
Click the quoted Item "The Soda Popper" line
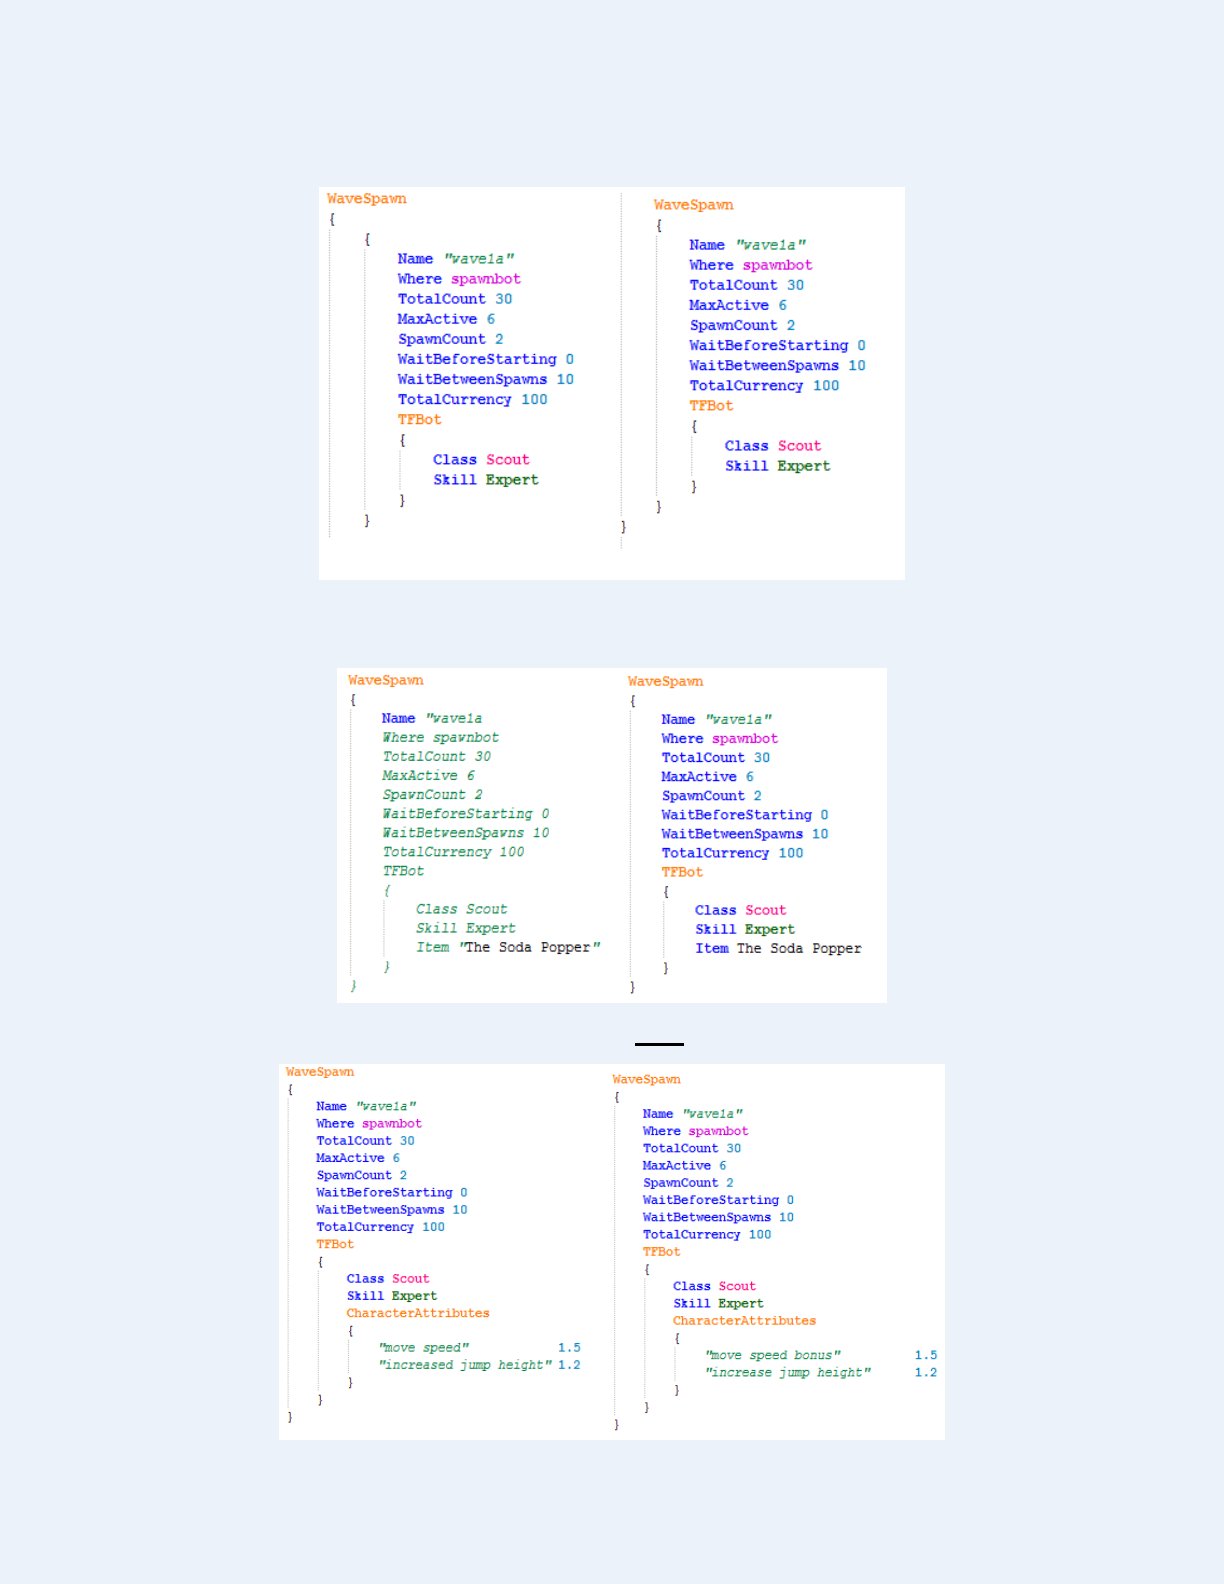coord(508,947)
